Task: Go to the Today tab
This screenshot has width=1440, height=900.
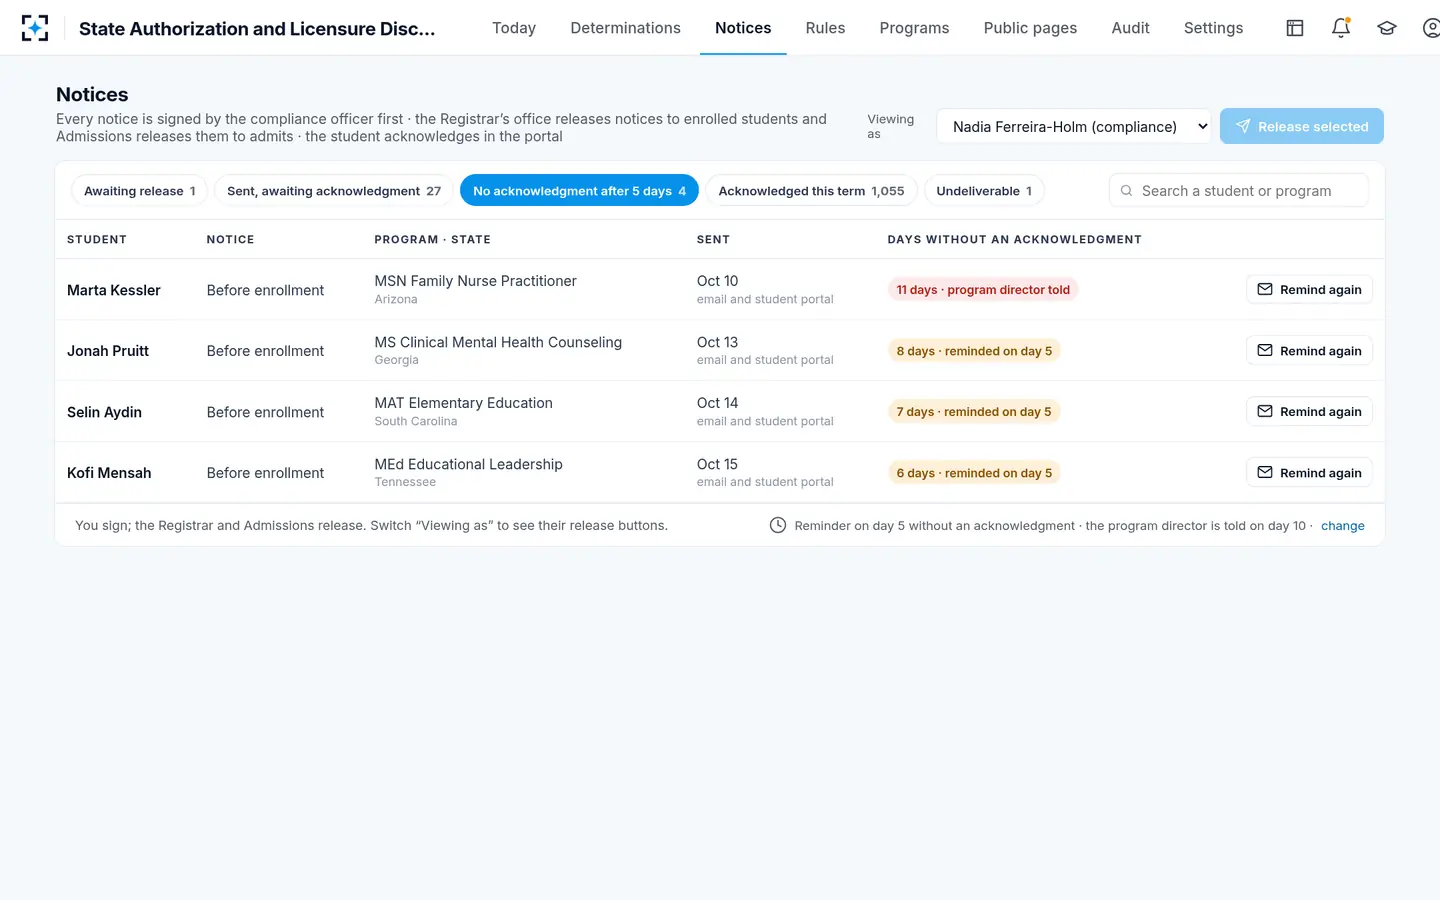Action: [514, 28]
